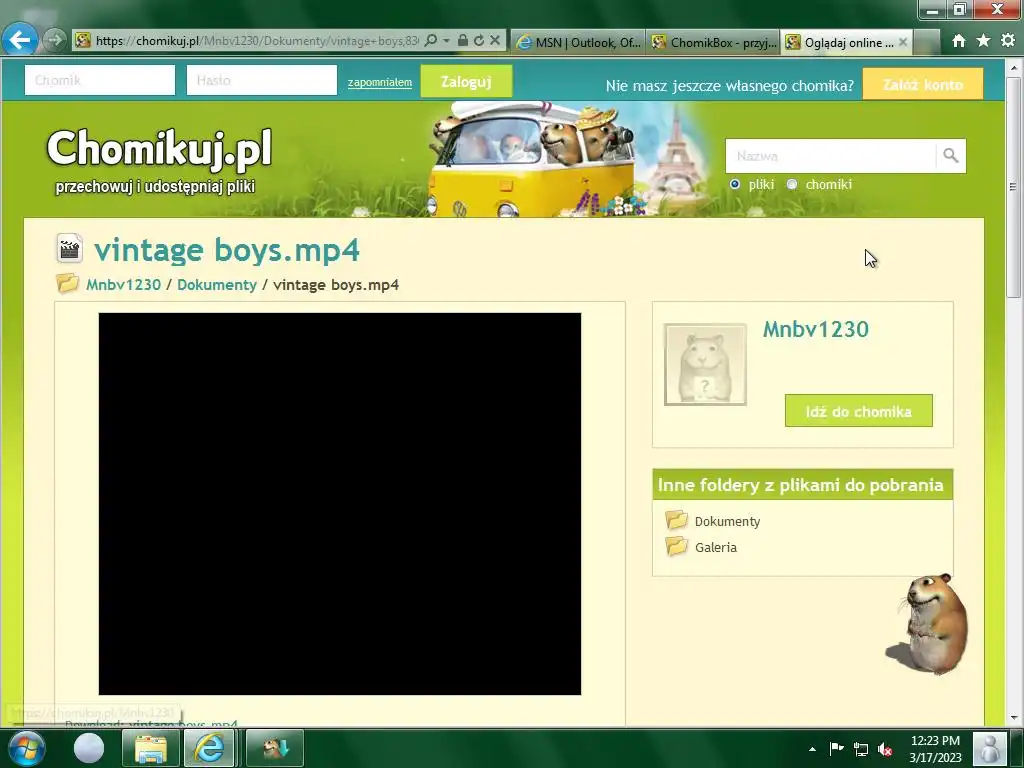
Task: Click the Idź do chomika button
Action: tap(859, 411)
